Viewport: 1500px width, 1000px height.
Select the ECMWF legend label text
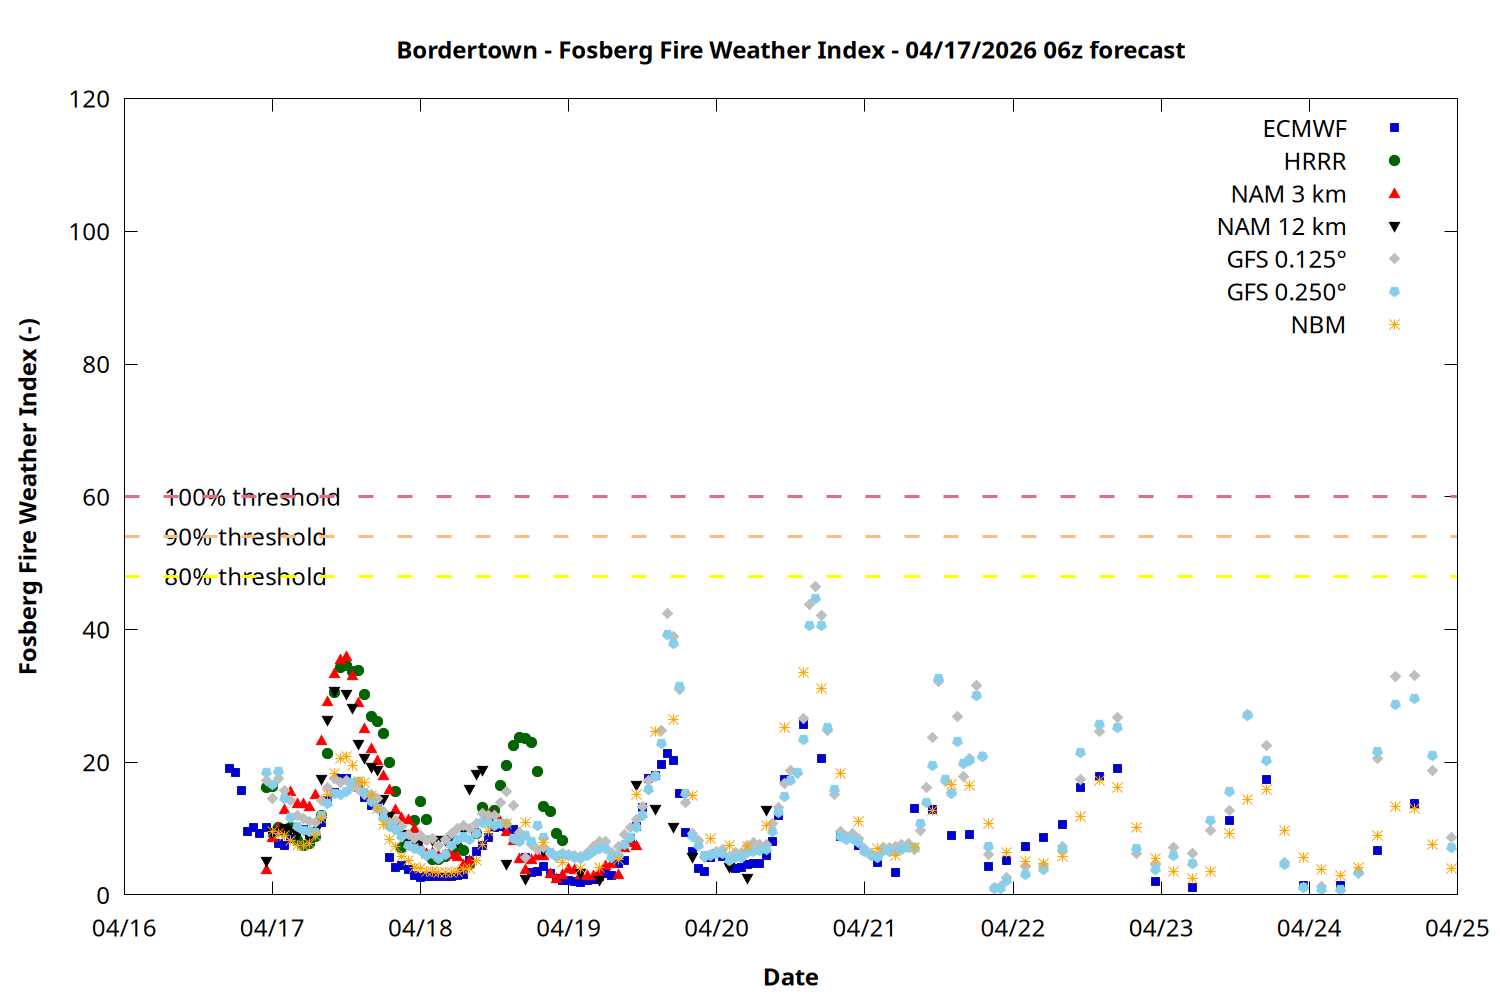click(1304, 129)
